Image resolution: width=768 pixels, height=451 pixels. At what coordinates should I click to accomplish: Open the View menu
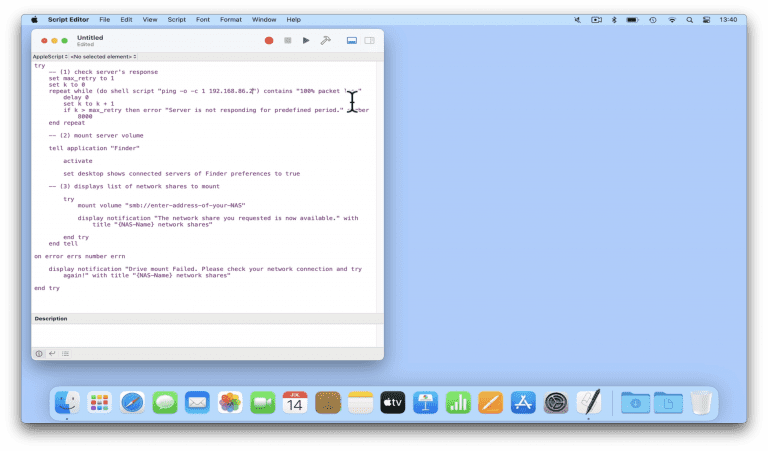150,20
